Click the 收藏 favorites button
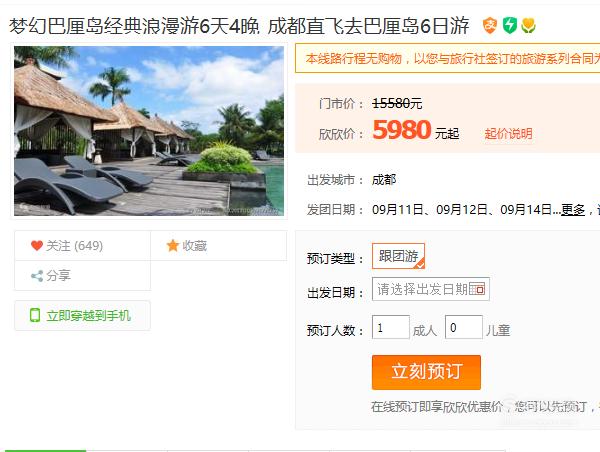The image size is (600, 452). tap(218, 246)
